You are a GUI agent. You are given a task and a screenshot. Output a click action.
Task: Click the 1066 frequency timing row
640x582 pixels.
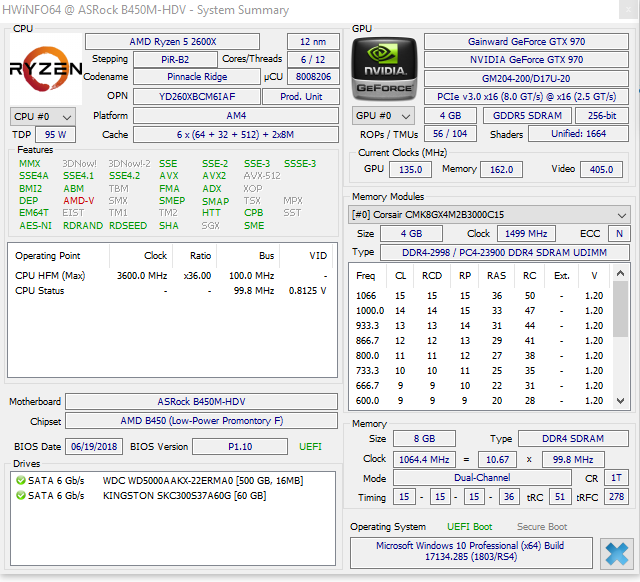pyautogui.click(x=480, y=295)
